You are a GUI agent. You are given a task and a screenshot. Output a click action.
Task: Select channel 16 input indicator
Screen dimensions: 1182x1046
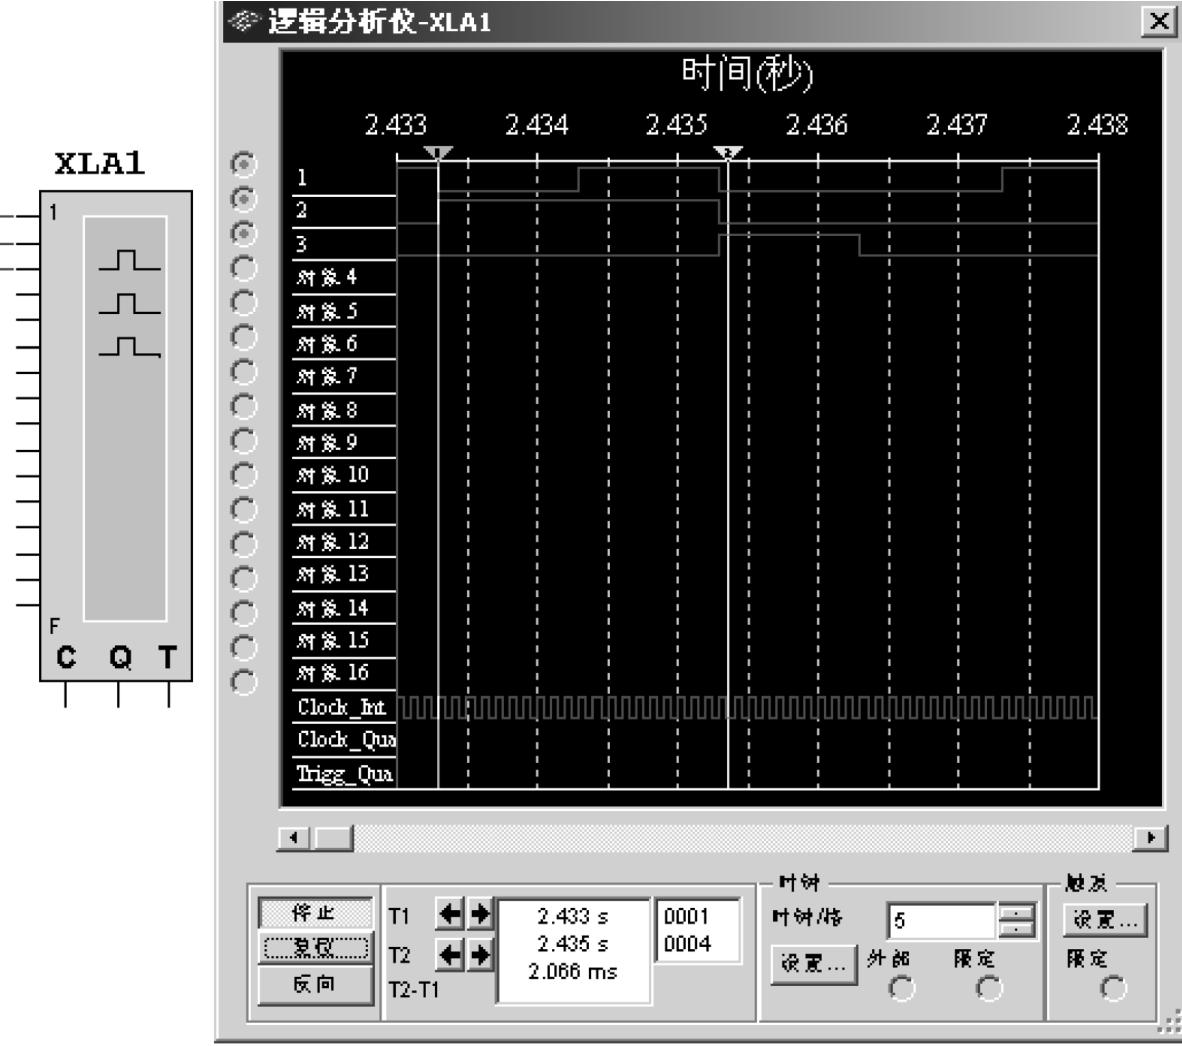coord(243,682)
